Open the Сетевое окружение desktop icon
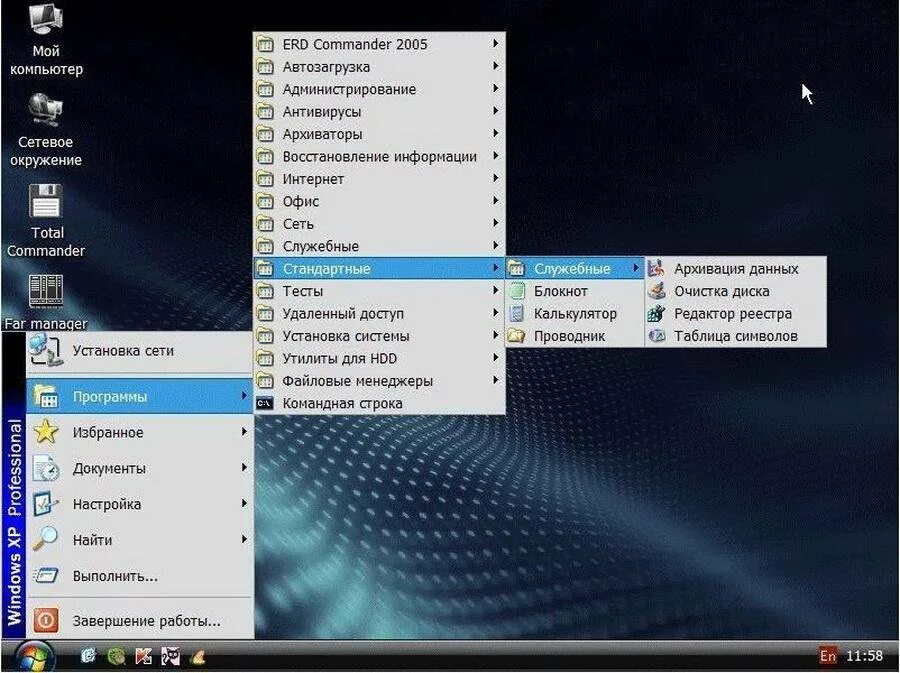Image resolution: width=900 pixels, height=673 pixels. click(x=46, y=130)
